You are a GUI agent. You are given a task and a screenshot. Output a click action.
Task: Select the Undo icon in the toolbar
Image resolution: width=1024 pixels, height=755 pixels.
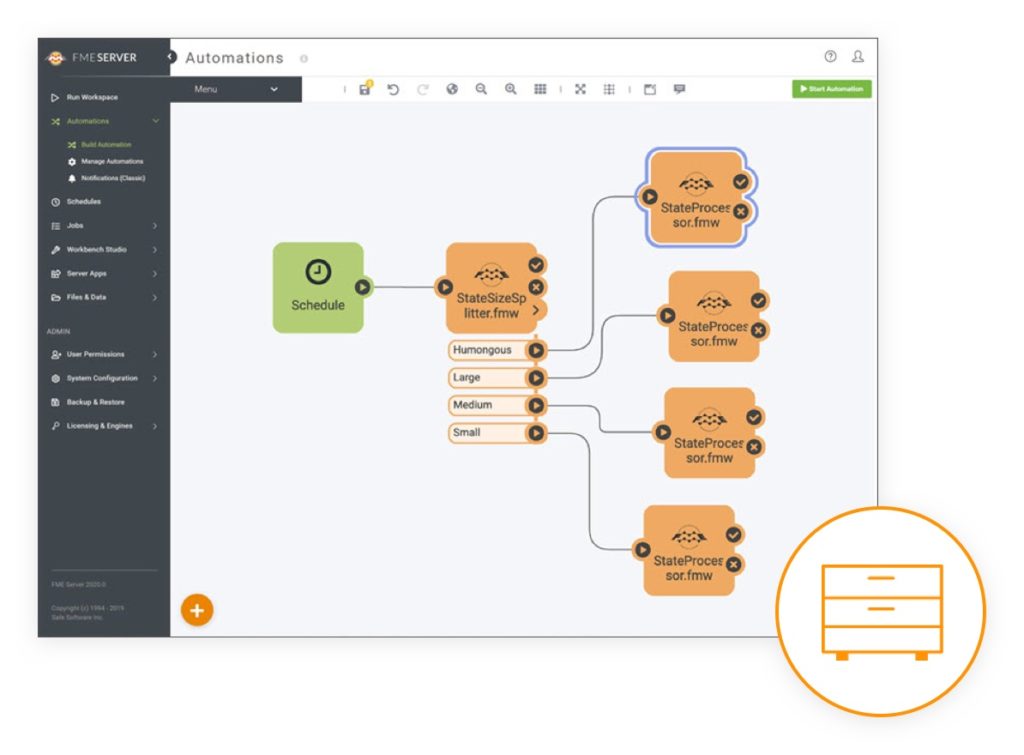click(393, 89)
